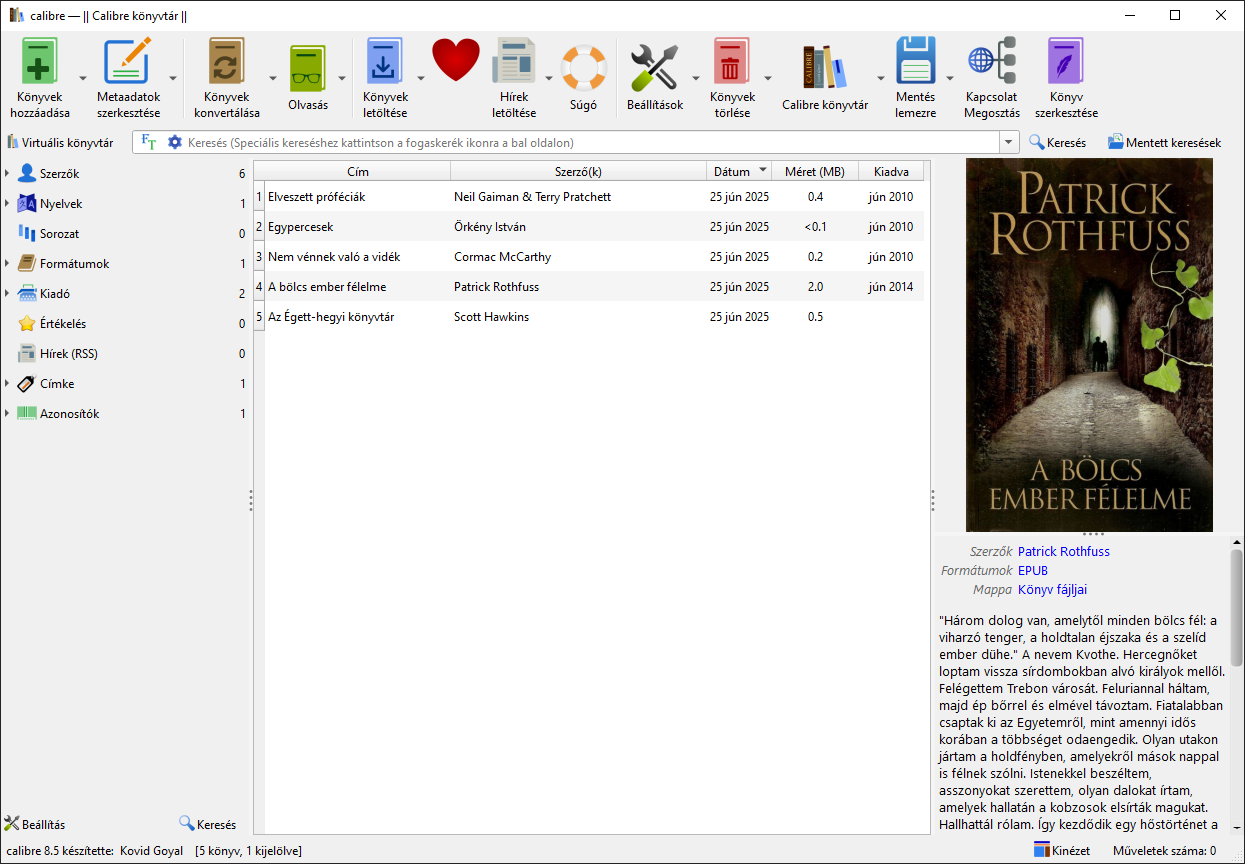Open dropdown arrow next to Könyvek konvertálása

[272, 78]
